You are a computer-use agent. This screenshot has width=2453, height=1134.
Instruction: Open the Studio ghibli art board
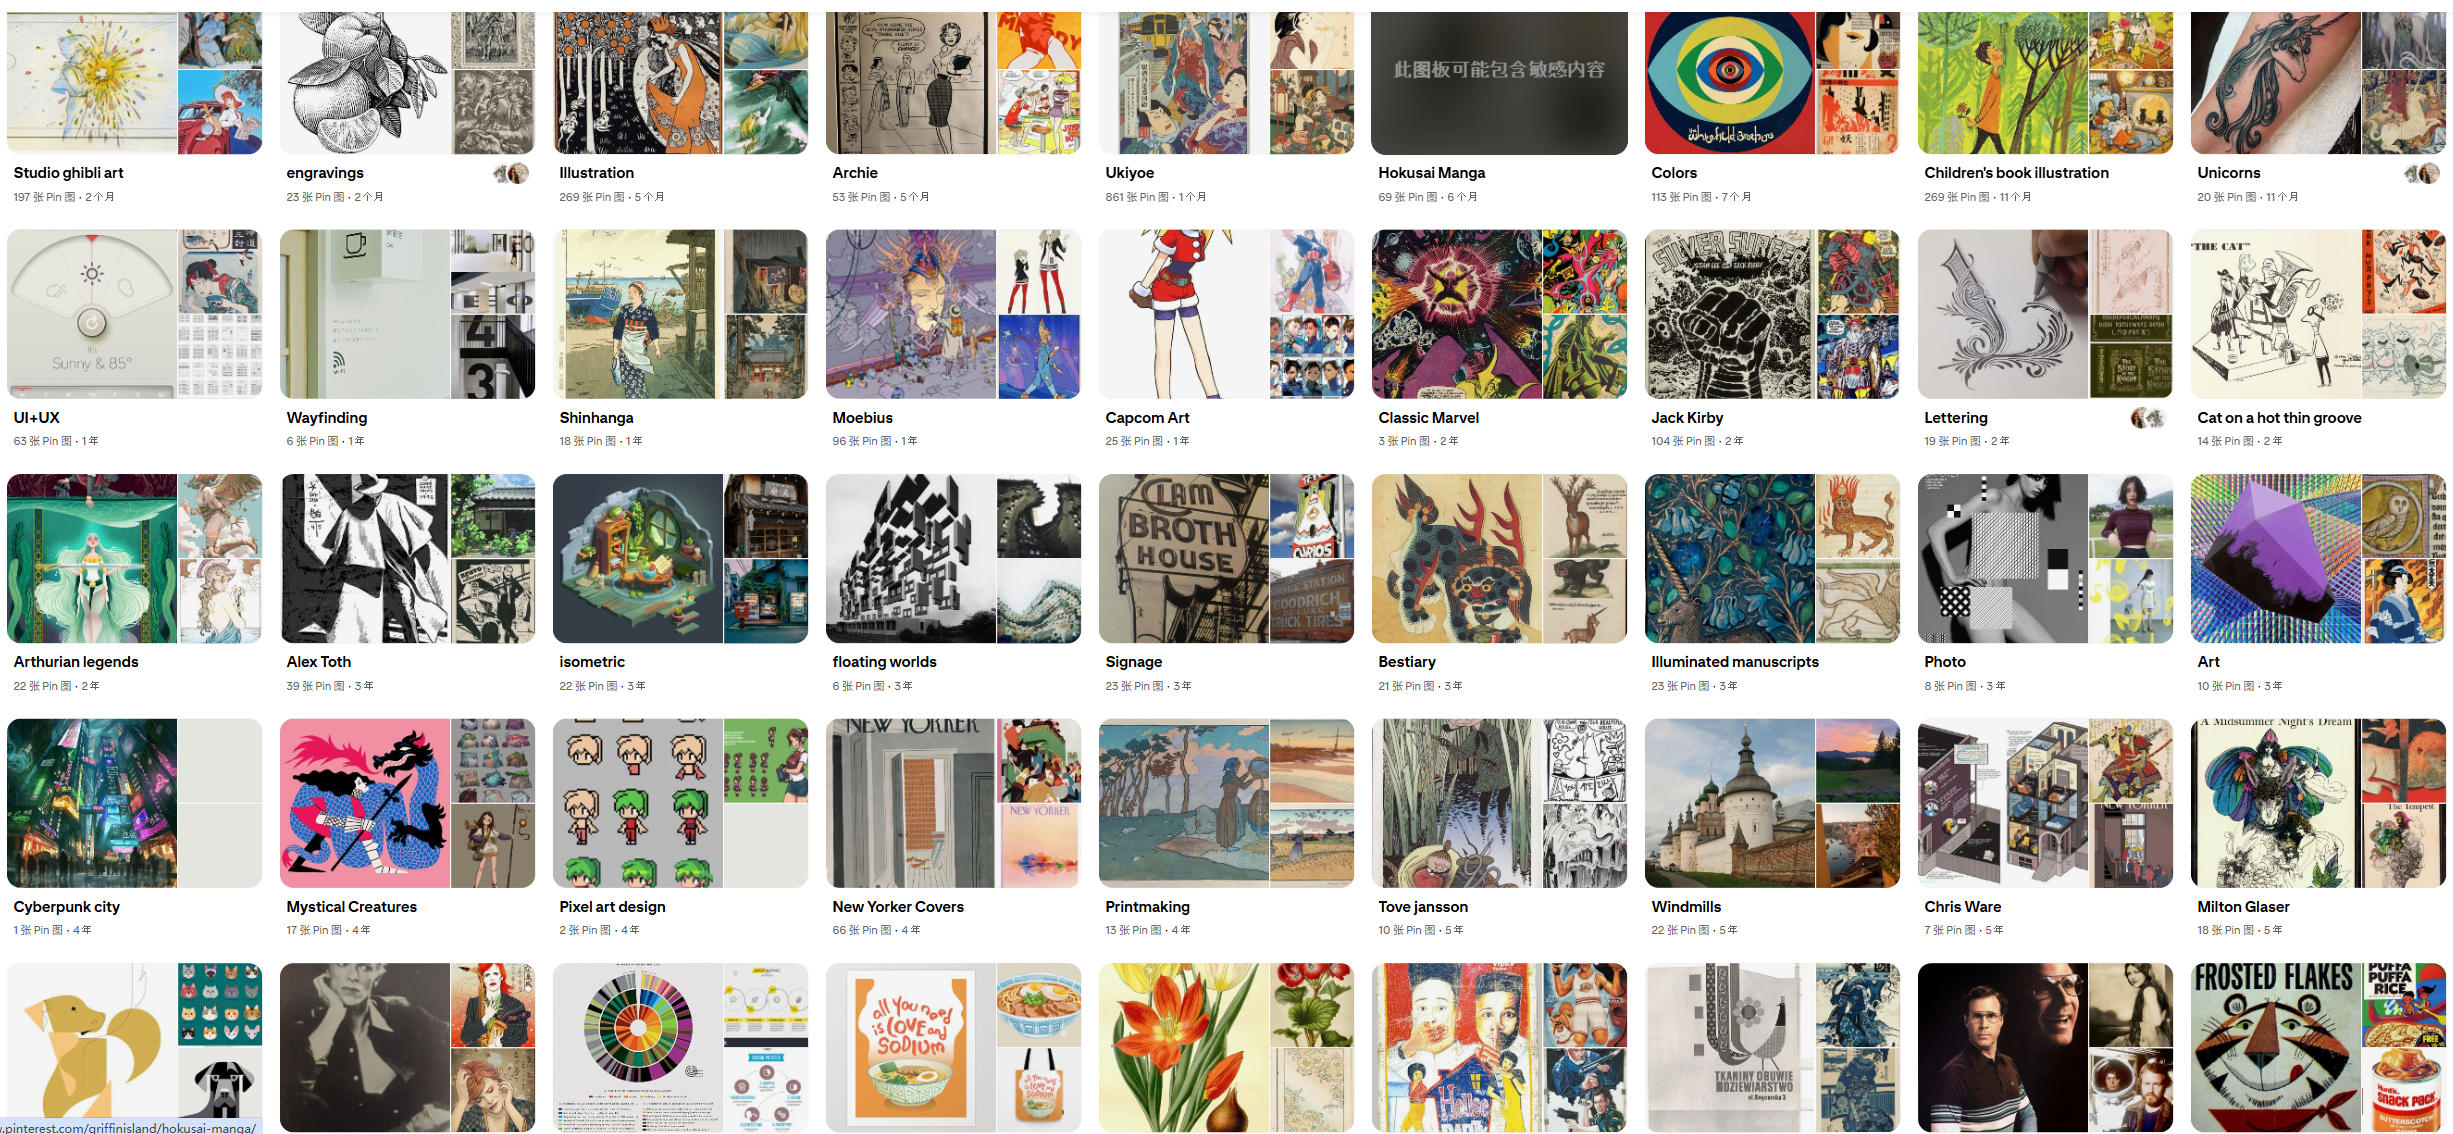coord(134,83)
